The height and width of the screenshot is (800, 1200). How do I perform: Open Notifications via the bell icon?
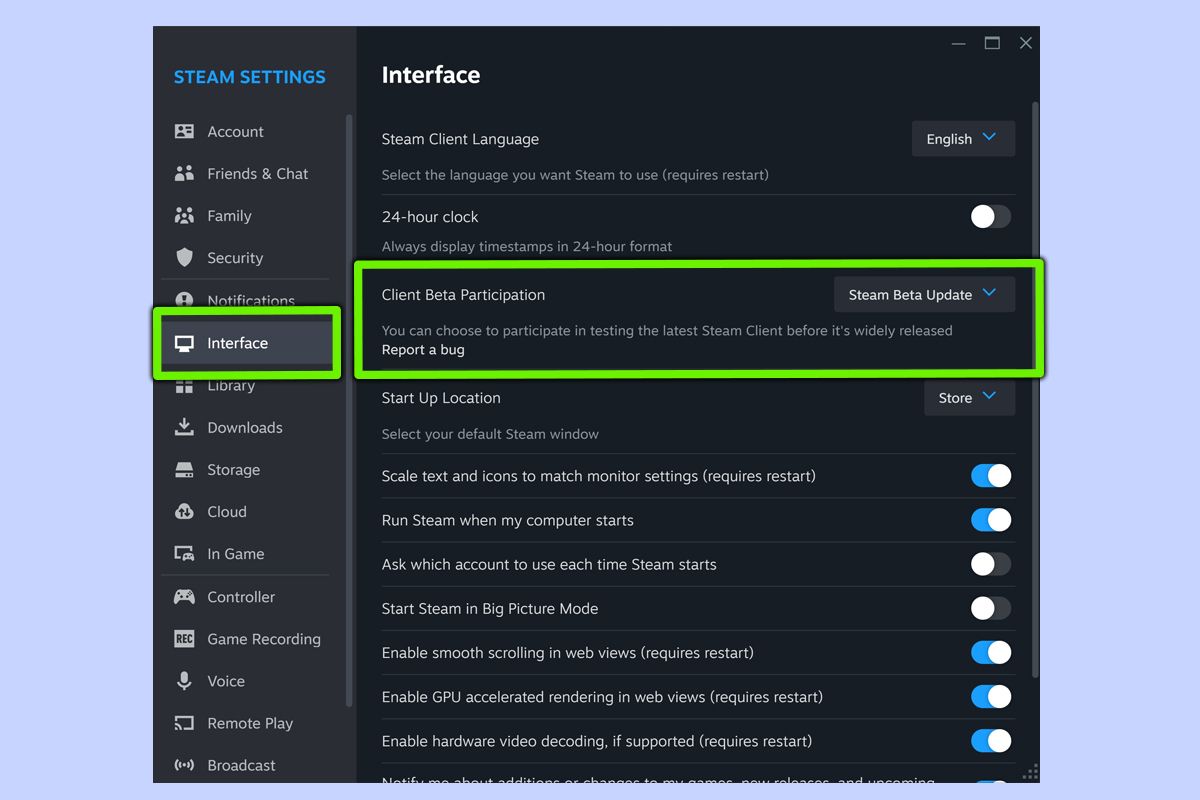[x=185, y=300]
